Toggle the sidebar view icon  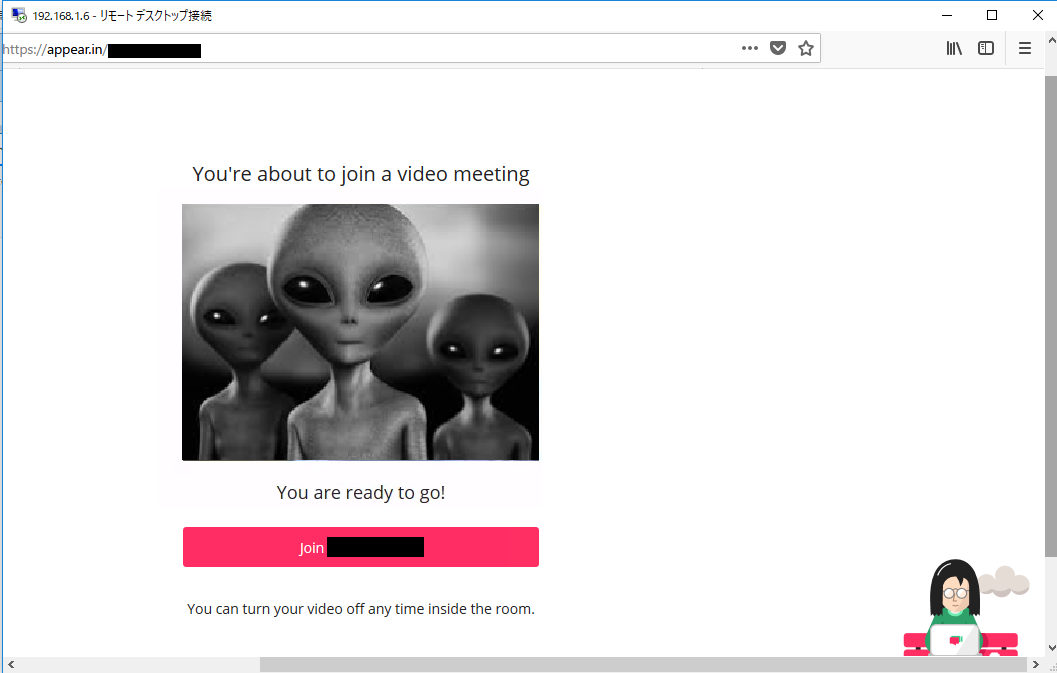click(986, 48)
